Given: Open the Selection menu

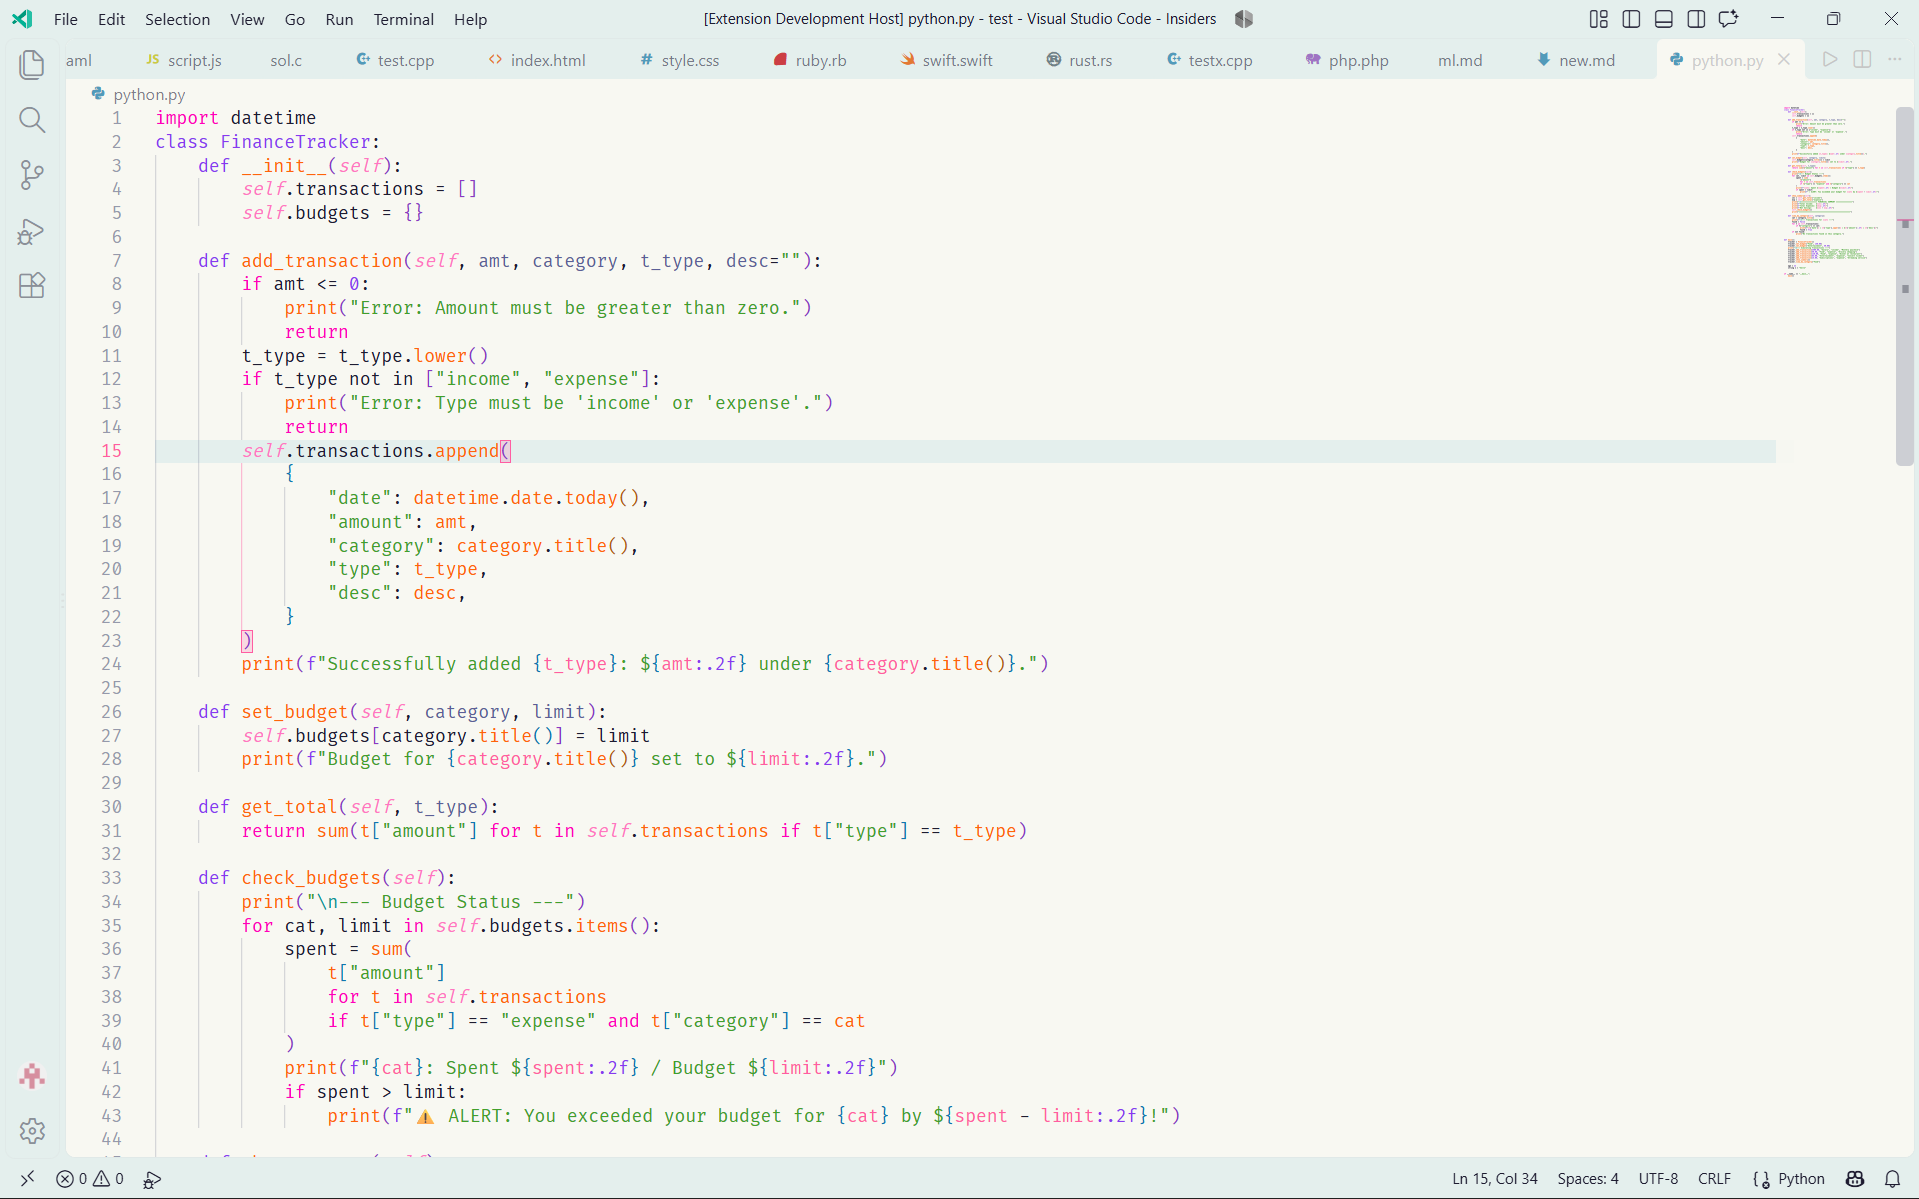Looking at the screenshot, I should [x=177, y=19].
